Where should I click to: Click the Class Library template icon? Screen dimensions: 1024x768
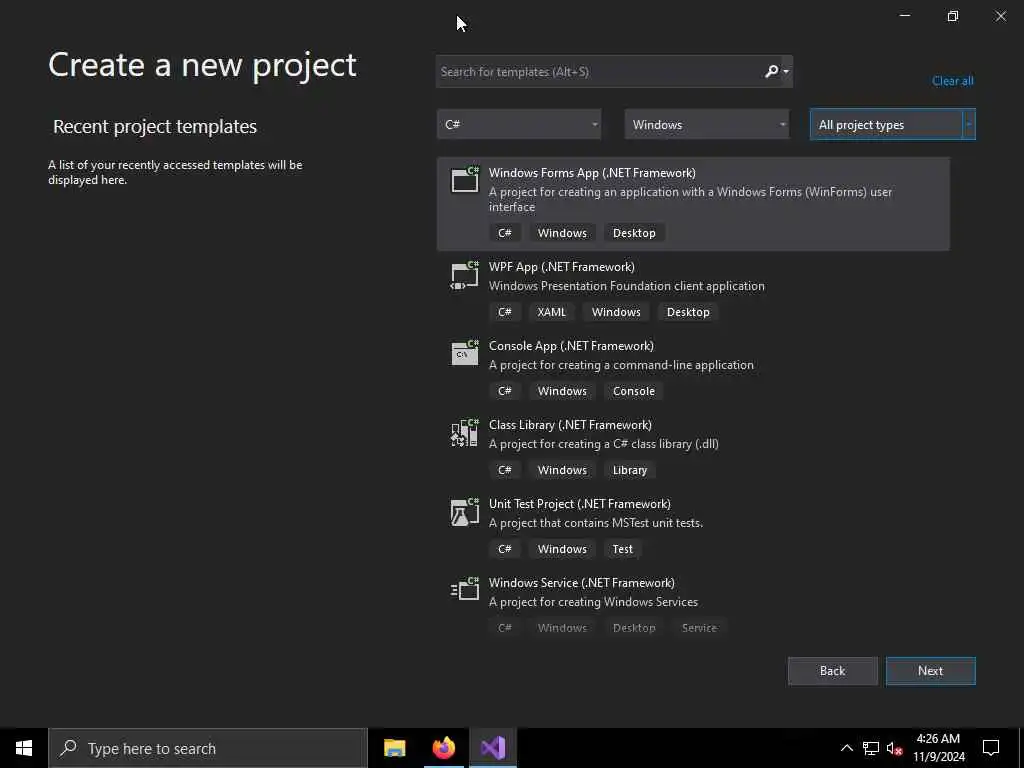click(465, 432)
